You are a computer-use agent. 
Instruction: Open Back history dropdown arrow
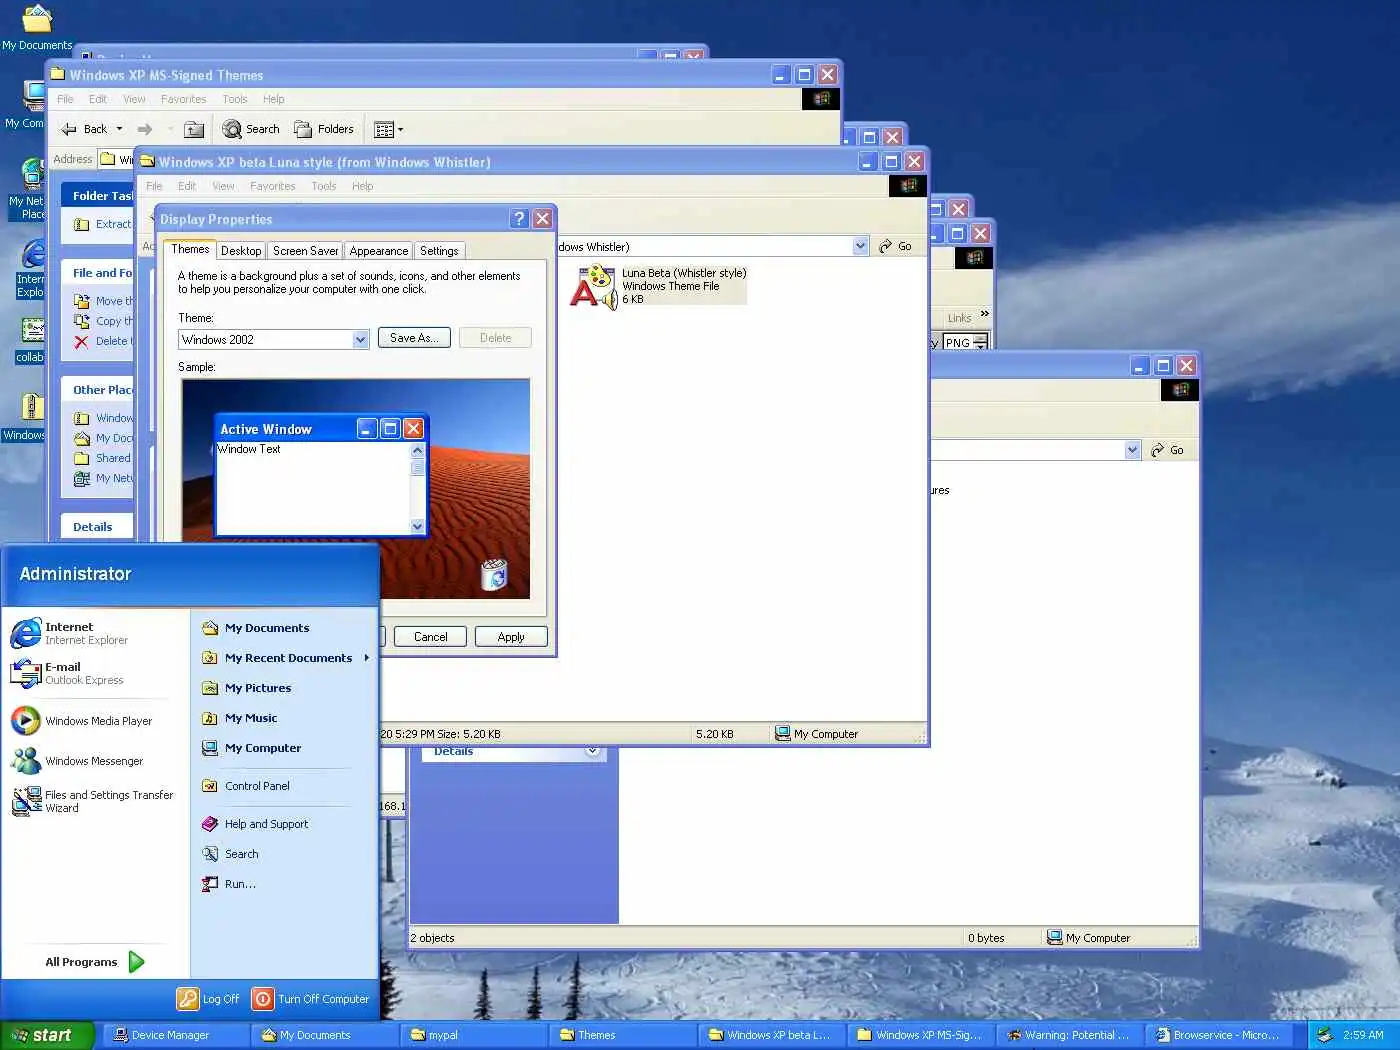(119, 129)
